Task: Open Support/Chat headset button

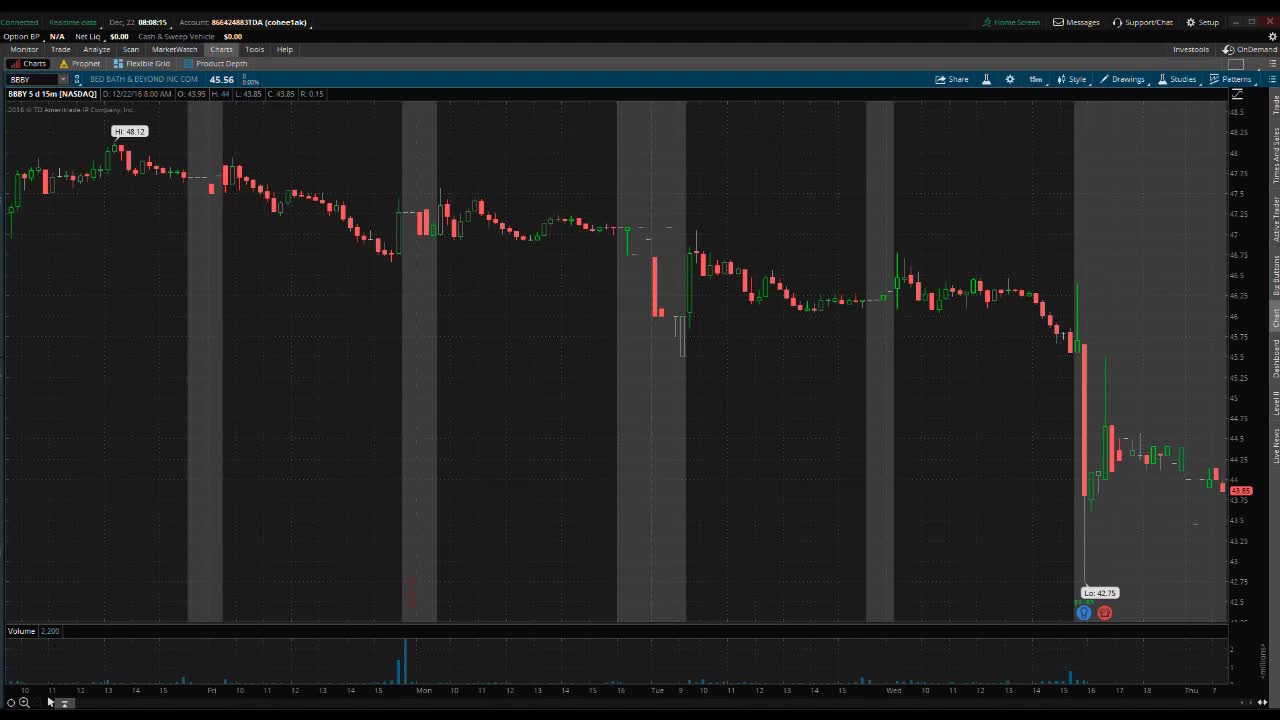Action: [1143, 22]
